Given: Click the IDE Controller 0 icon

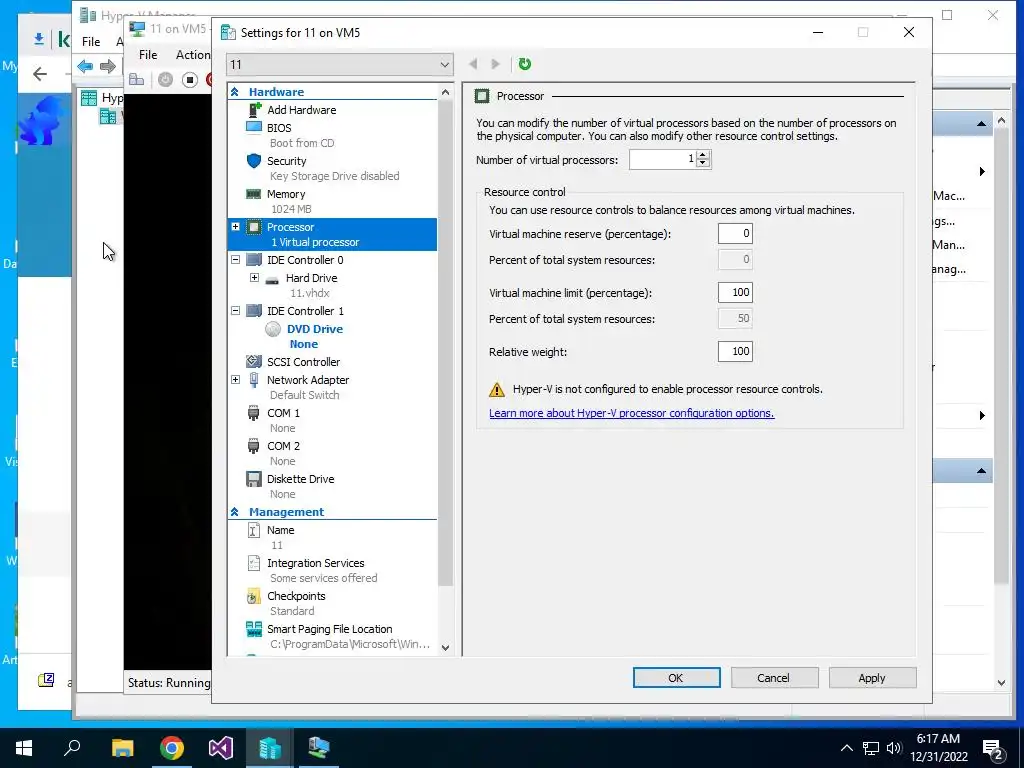Looking at the screenshot, I should pyautogui.click(x=254, y=260).
